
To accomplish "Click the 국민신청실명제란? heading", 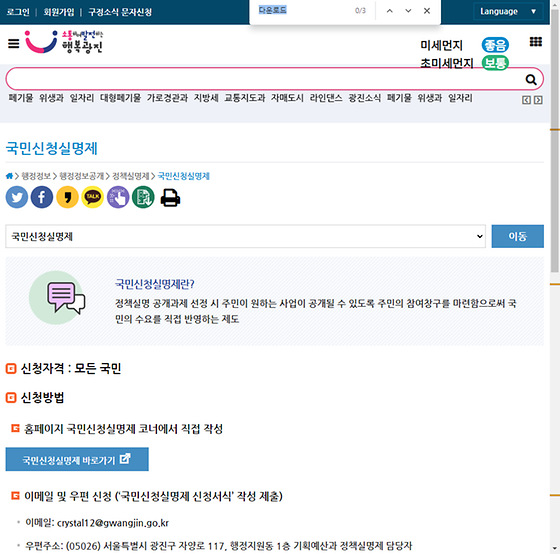I will (155, 284).
